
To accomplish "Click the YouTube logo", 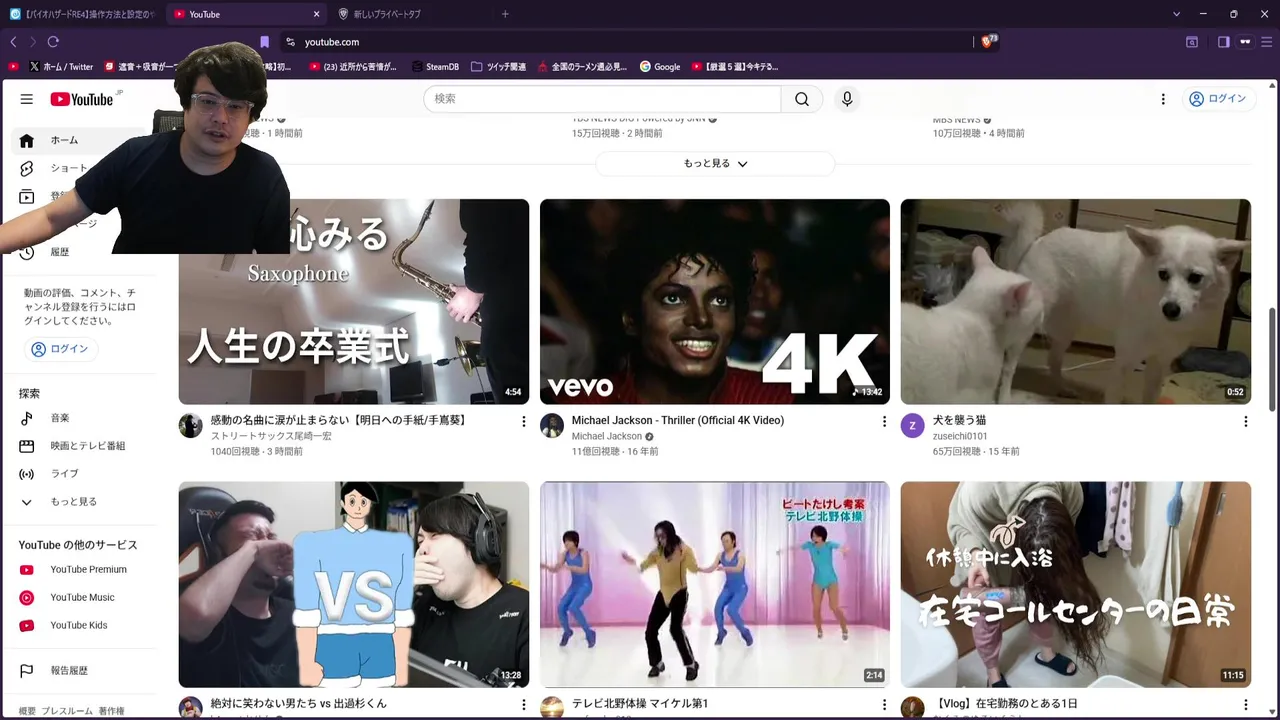I will pos(84,99).
